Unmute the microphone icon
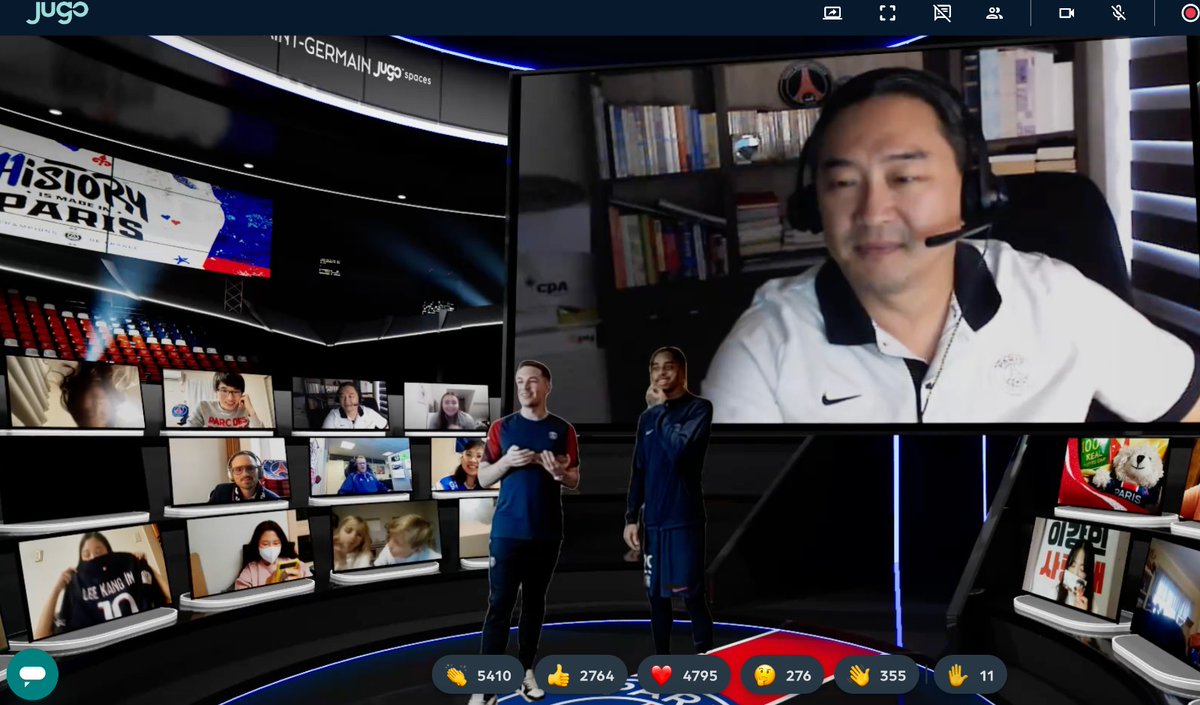Viewport: 1200px width, 705px height. tap(1119, 13)
